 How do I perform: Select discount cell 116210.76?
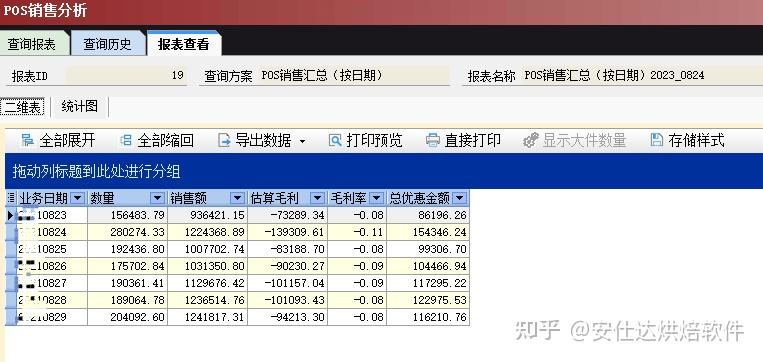[428, 317]
